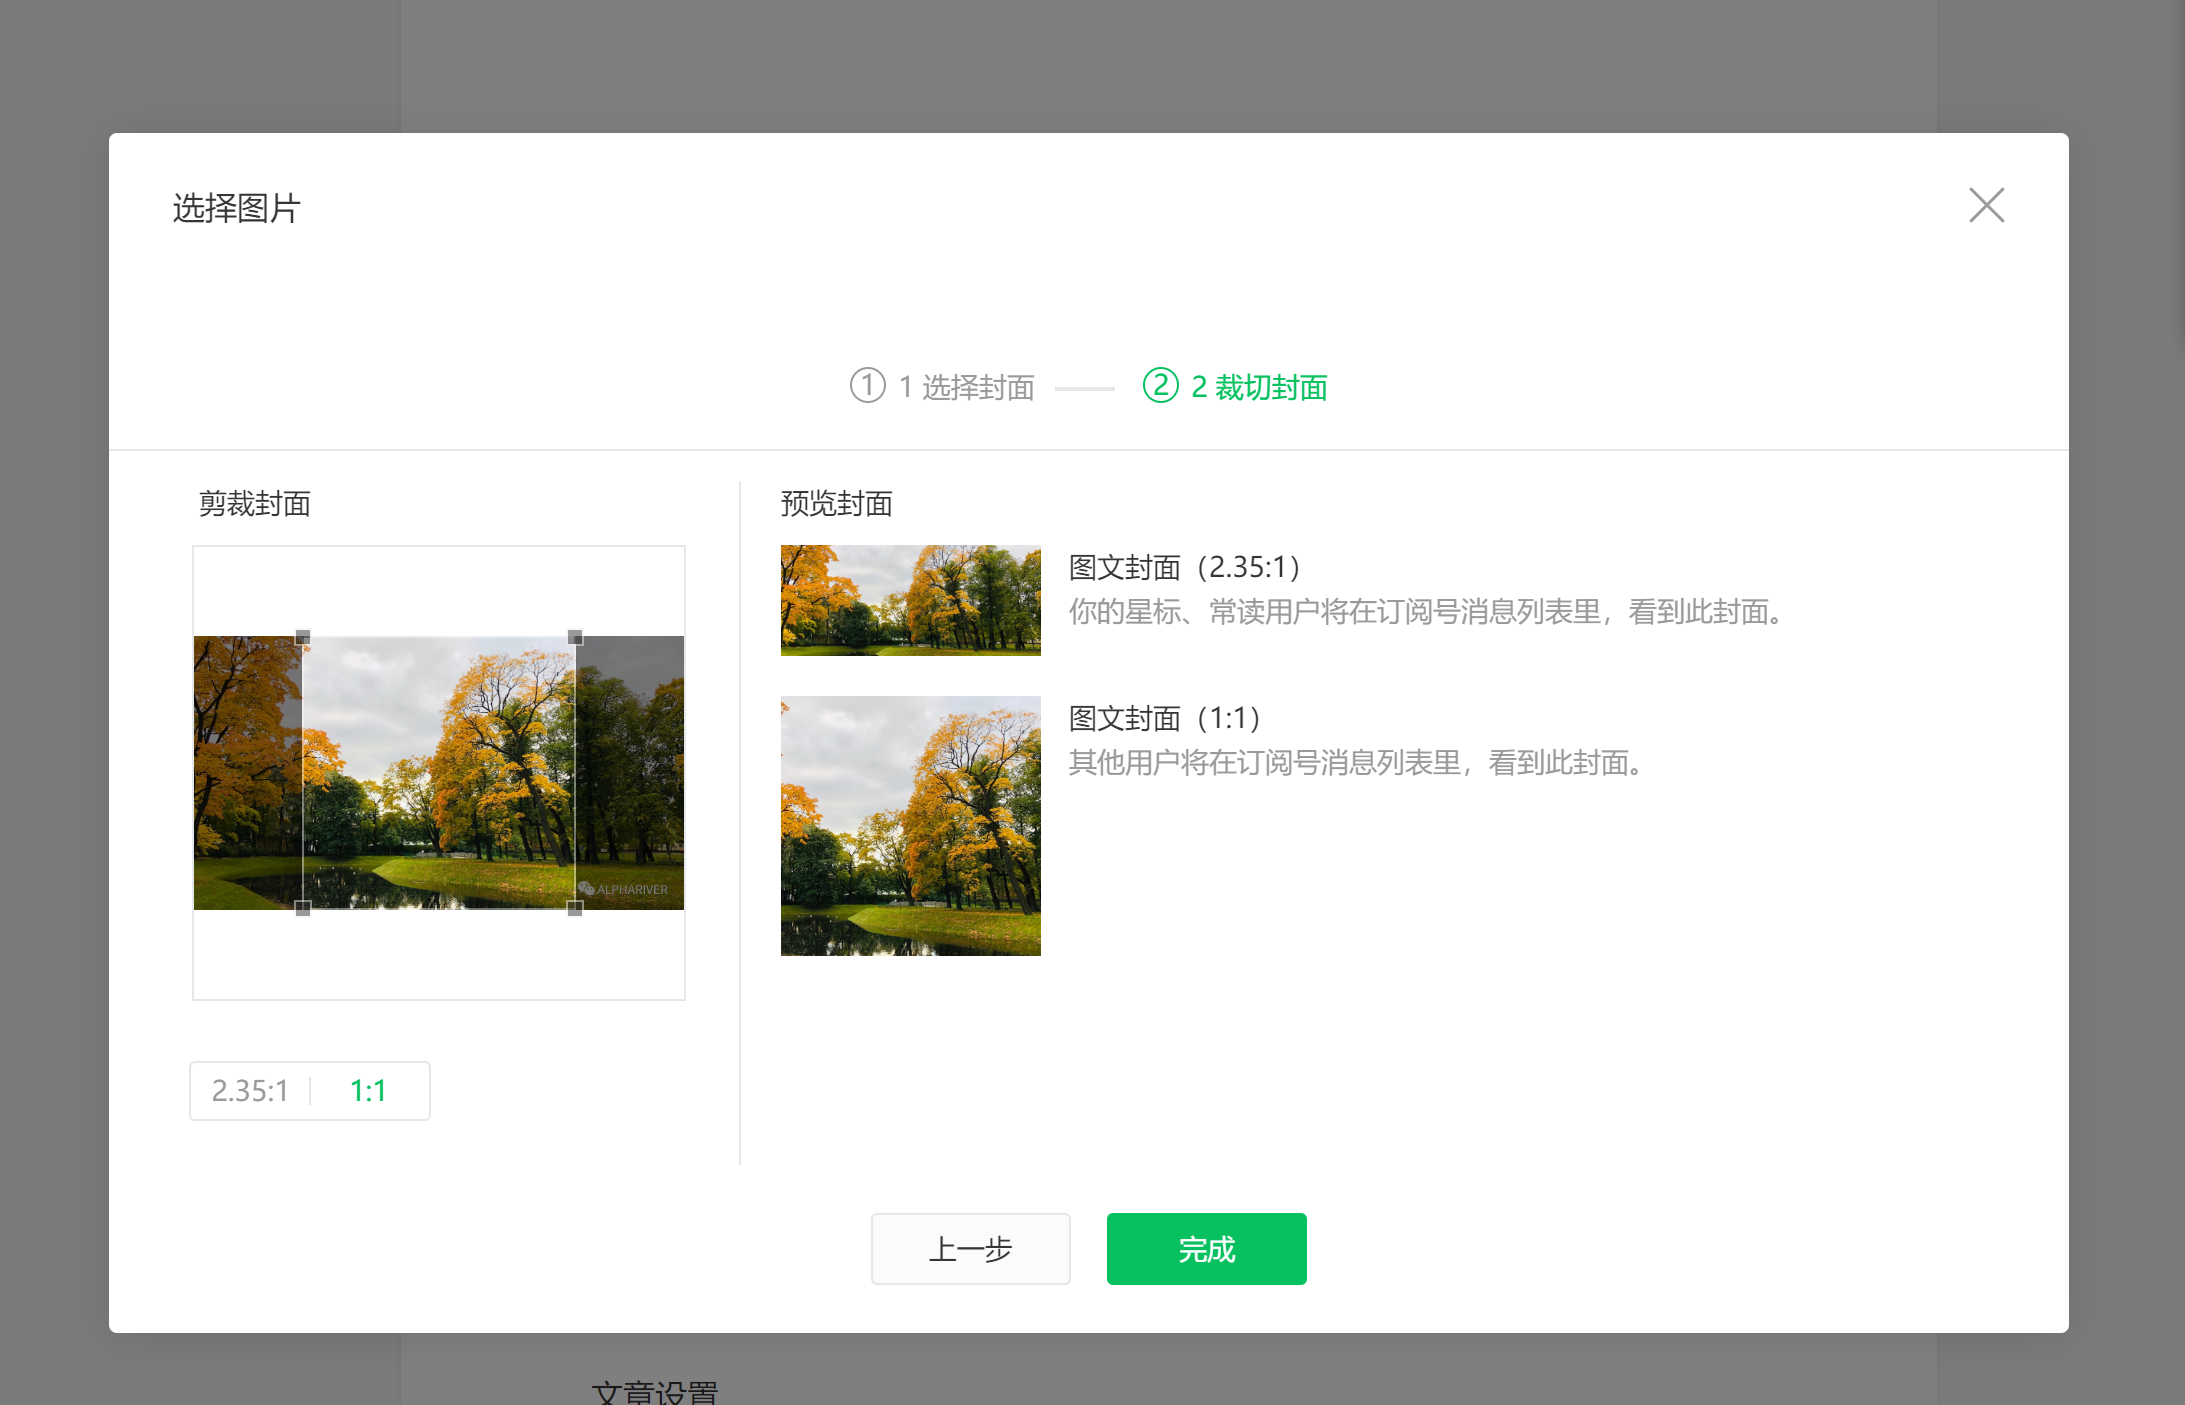The image size is (2185, 1405).
Task: Select 1:1 crop ratio
Action: point(368,1090)
